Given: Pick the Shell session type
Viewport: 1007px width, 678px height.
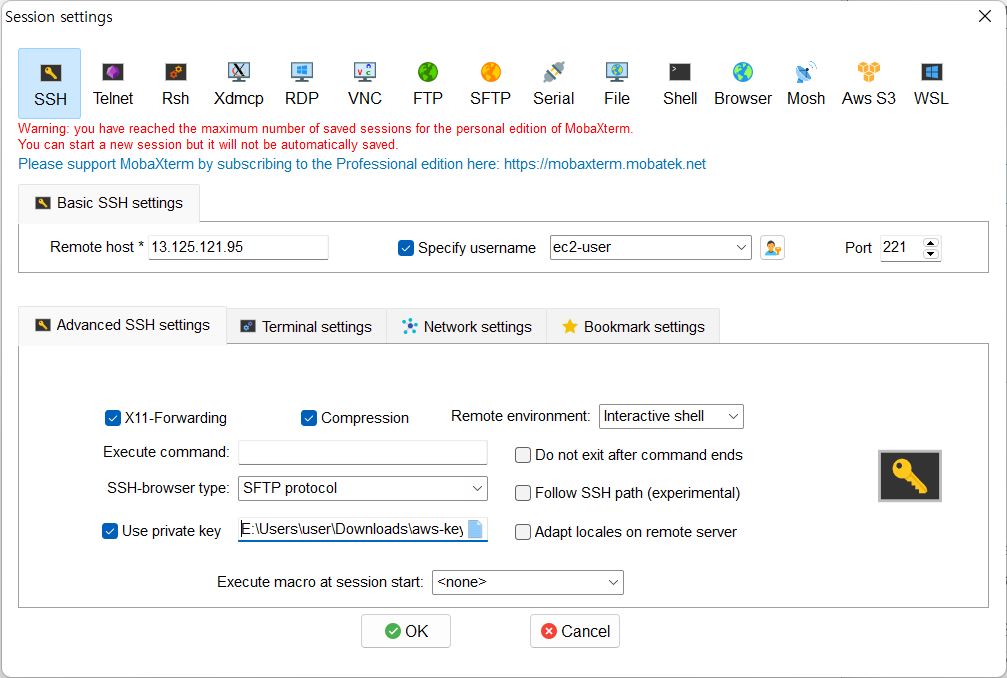Looking at the screenshot, I should pyautogui.click(x=679, y=83).
